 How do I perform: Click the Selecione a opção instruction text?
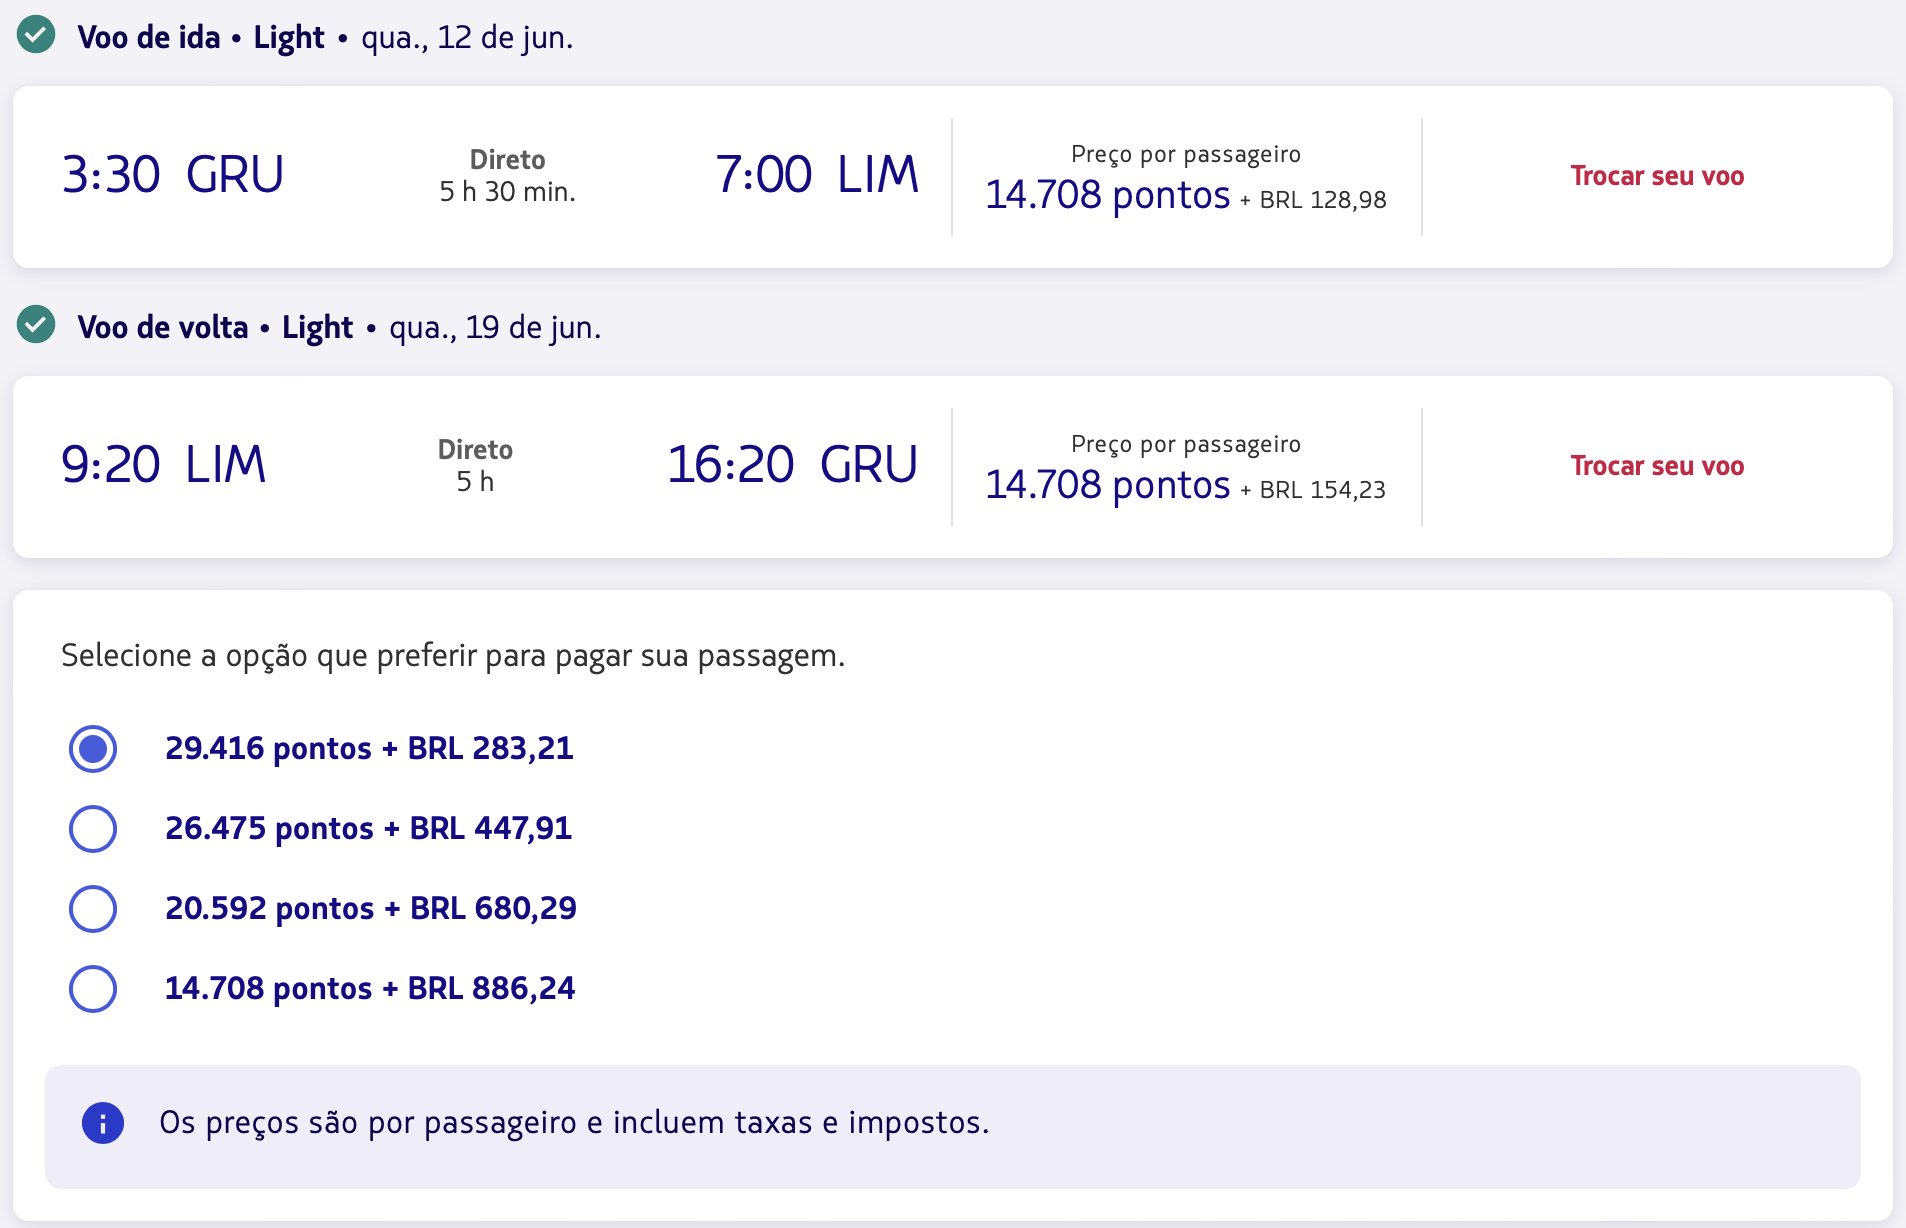click(453, 656)
